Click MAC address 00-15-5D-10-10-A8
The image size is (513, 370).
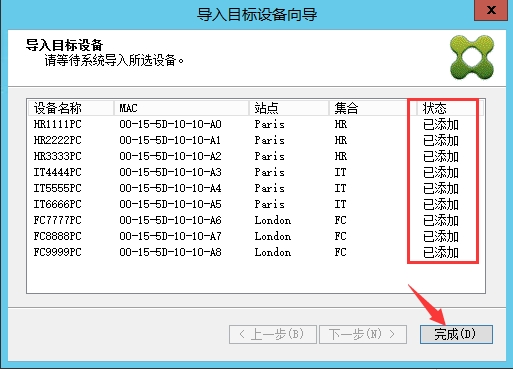(170, 252)
